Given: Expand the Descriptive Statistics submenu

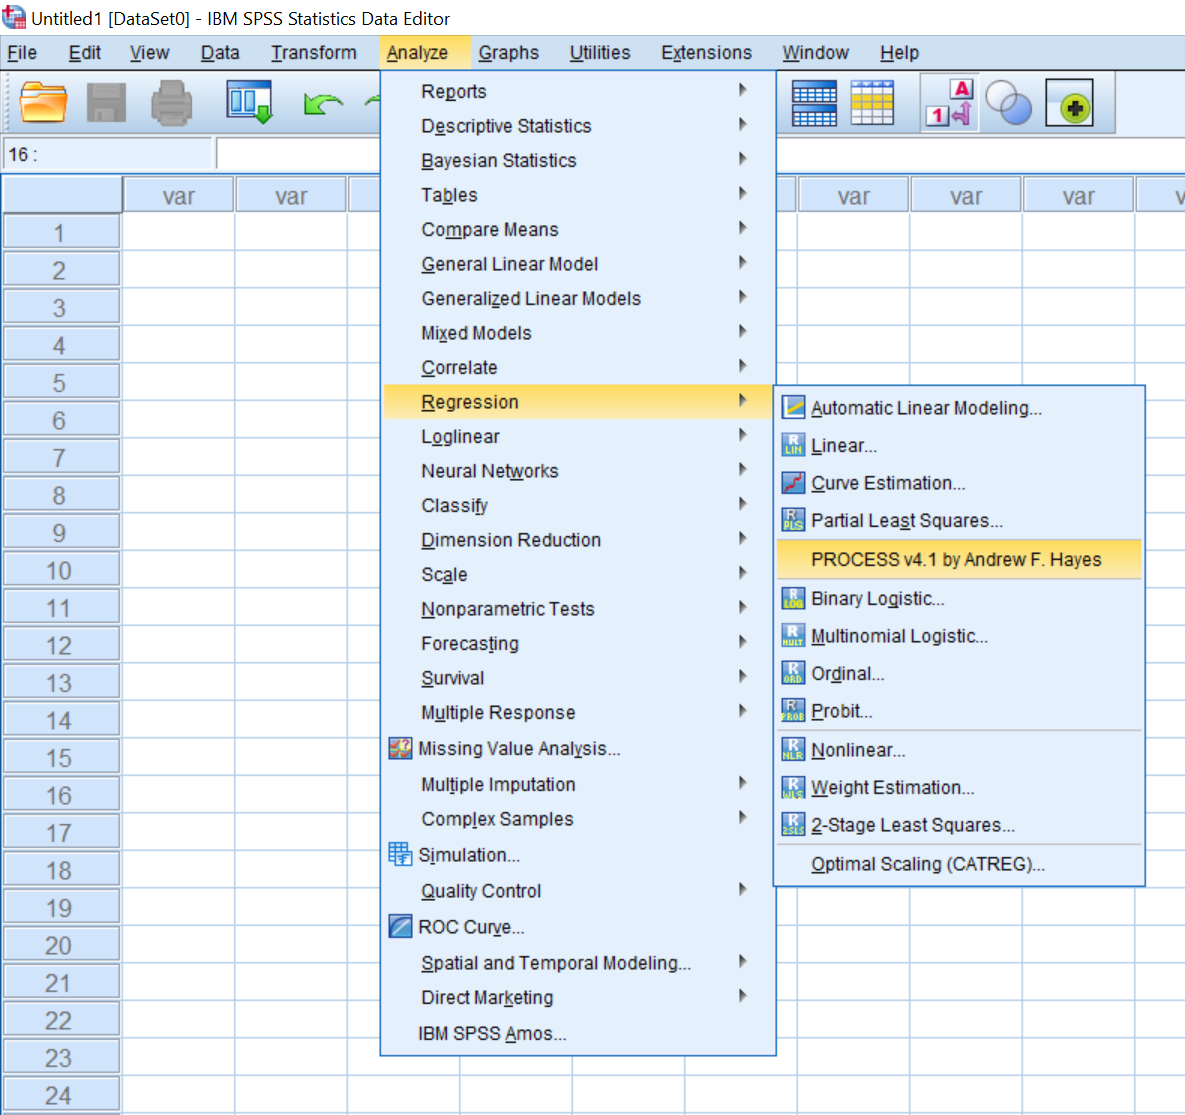Looking at the screenshot, I should pyautogui.click(x=506, y=126).
